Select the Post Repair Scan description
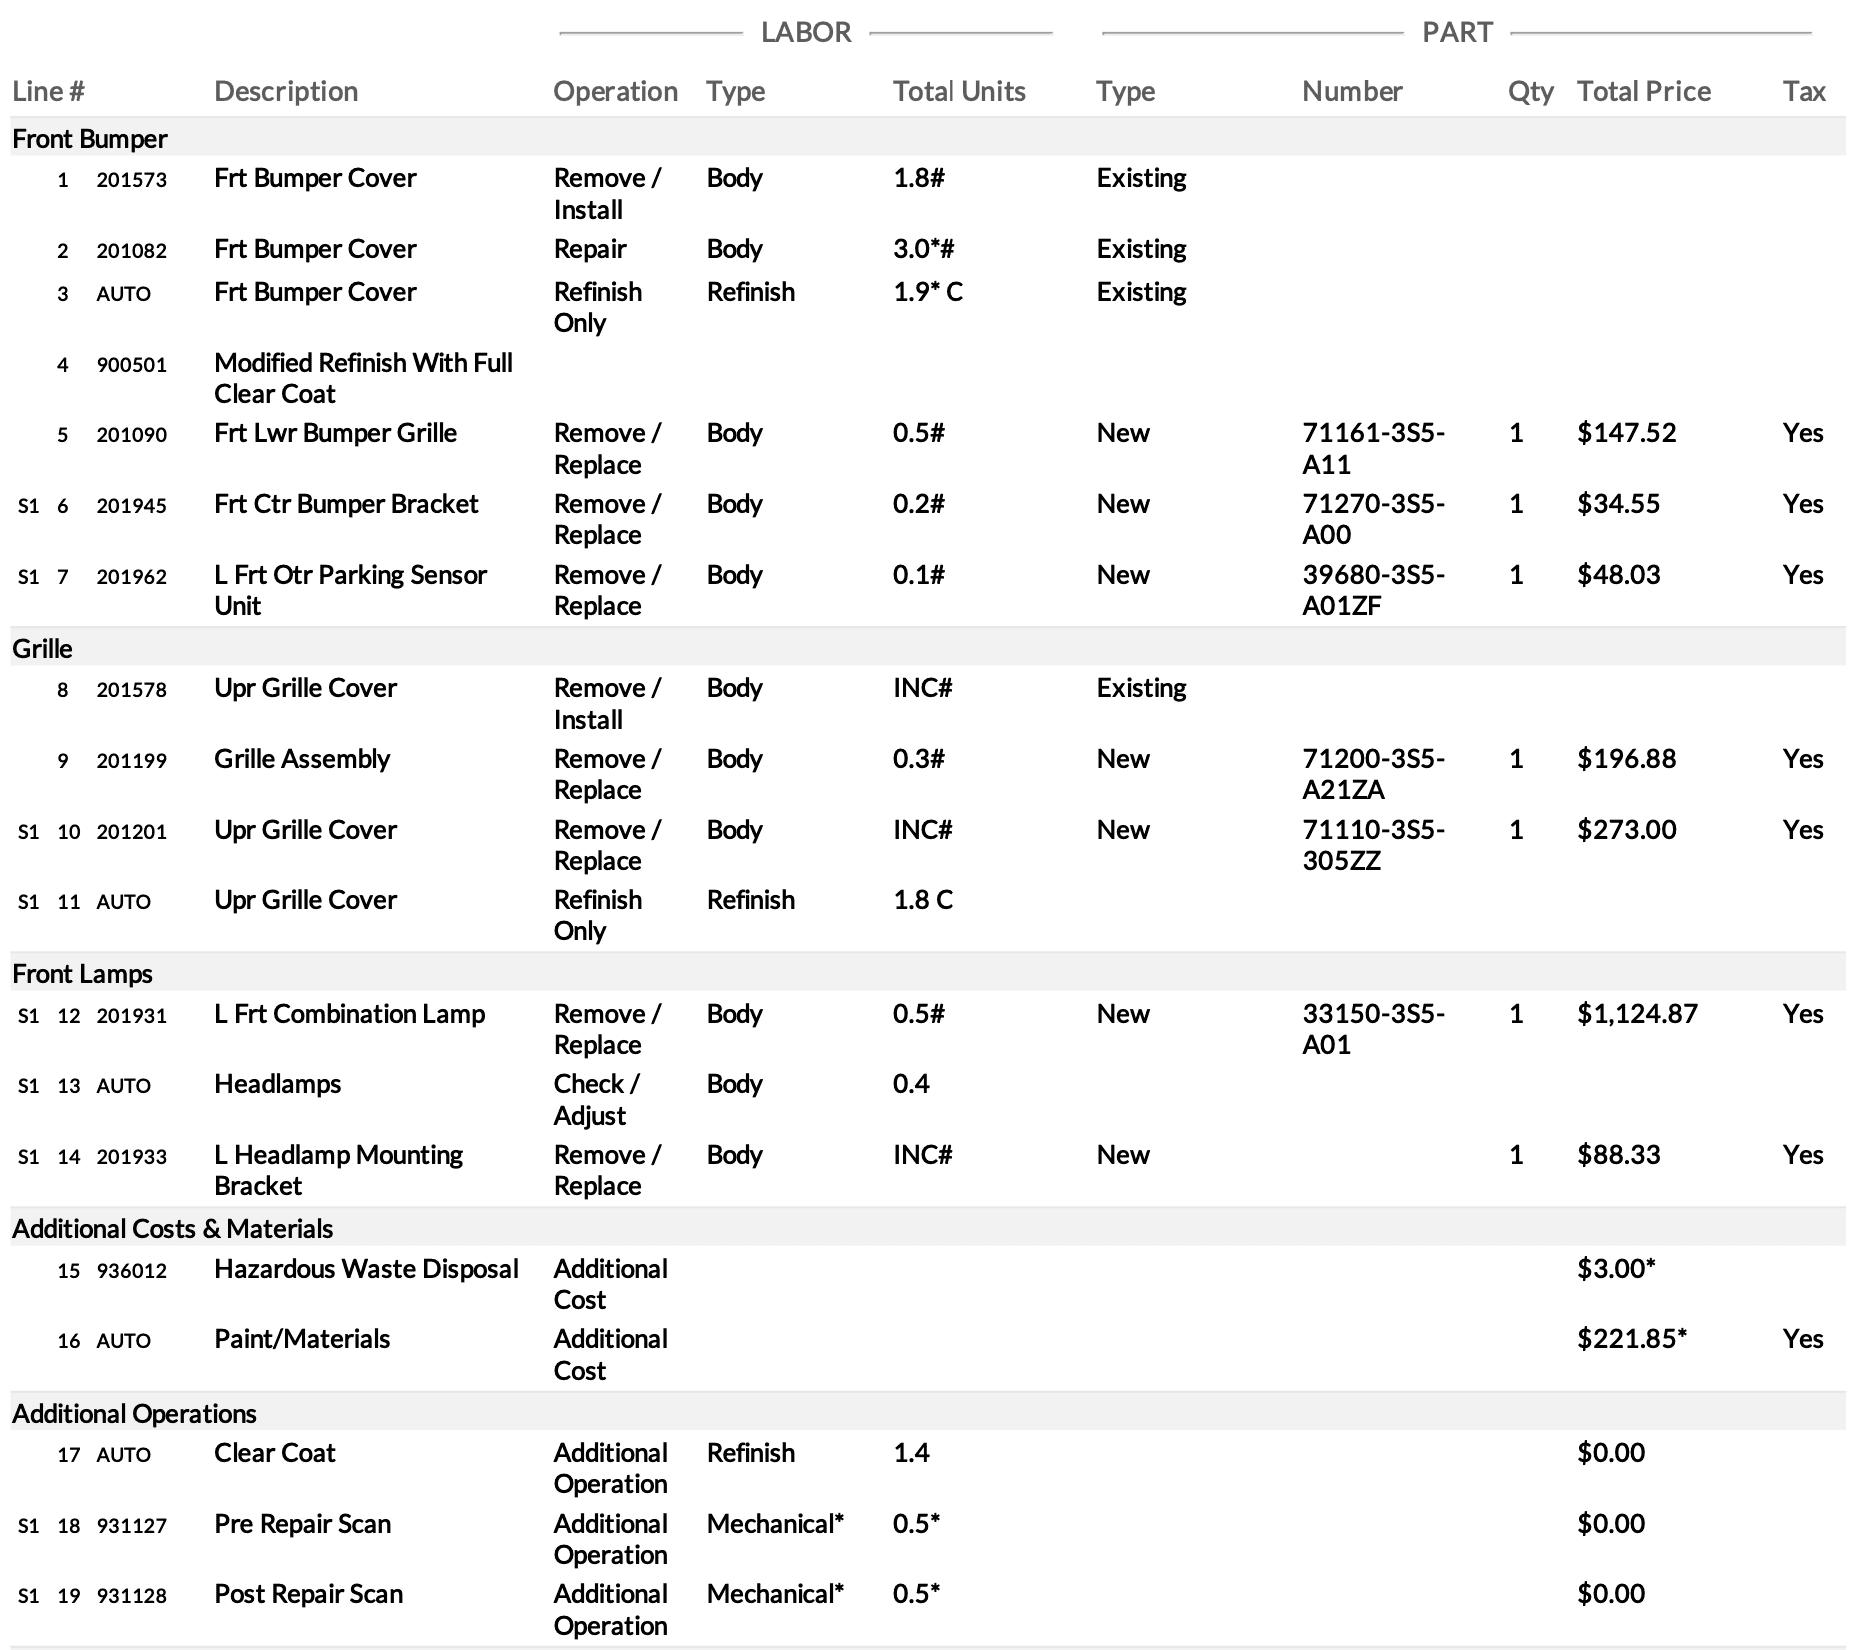1856x1650 pixels. (308, 1594)
